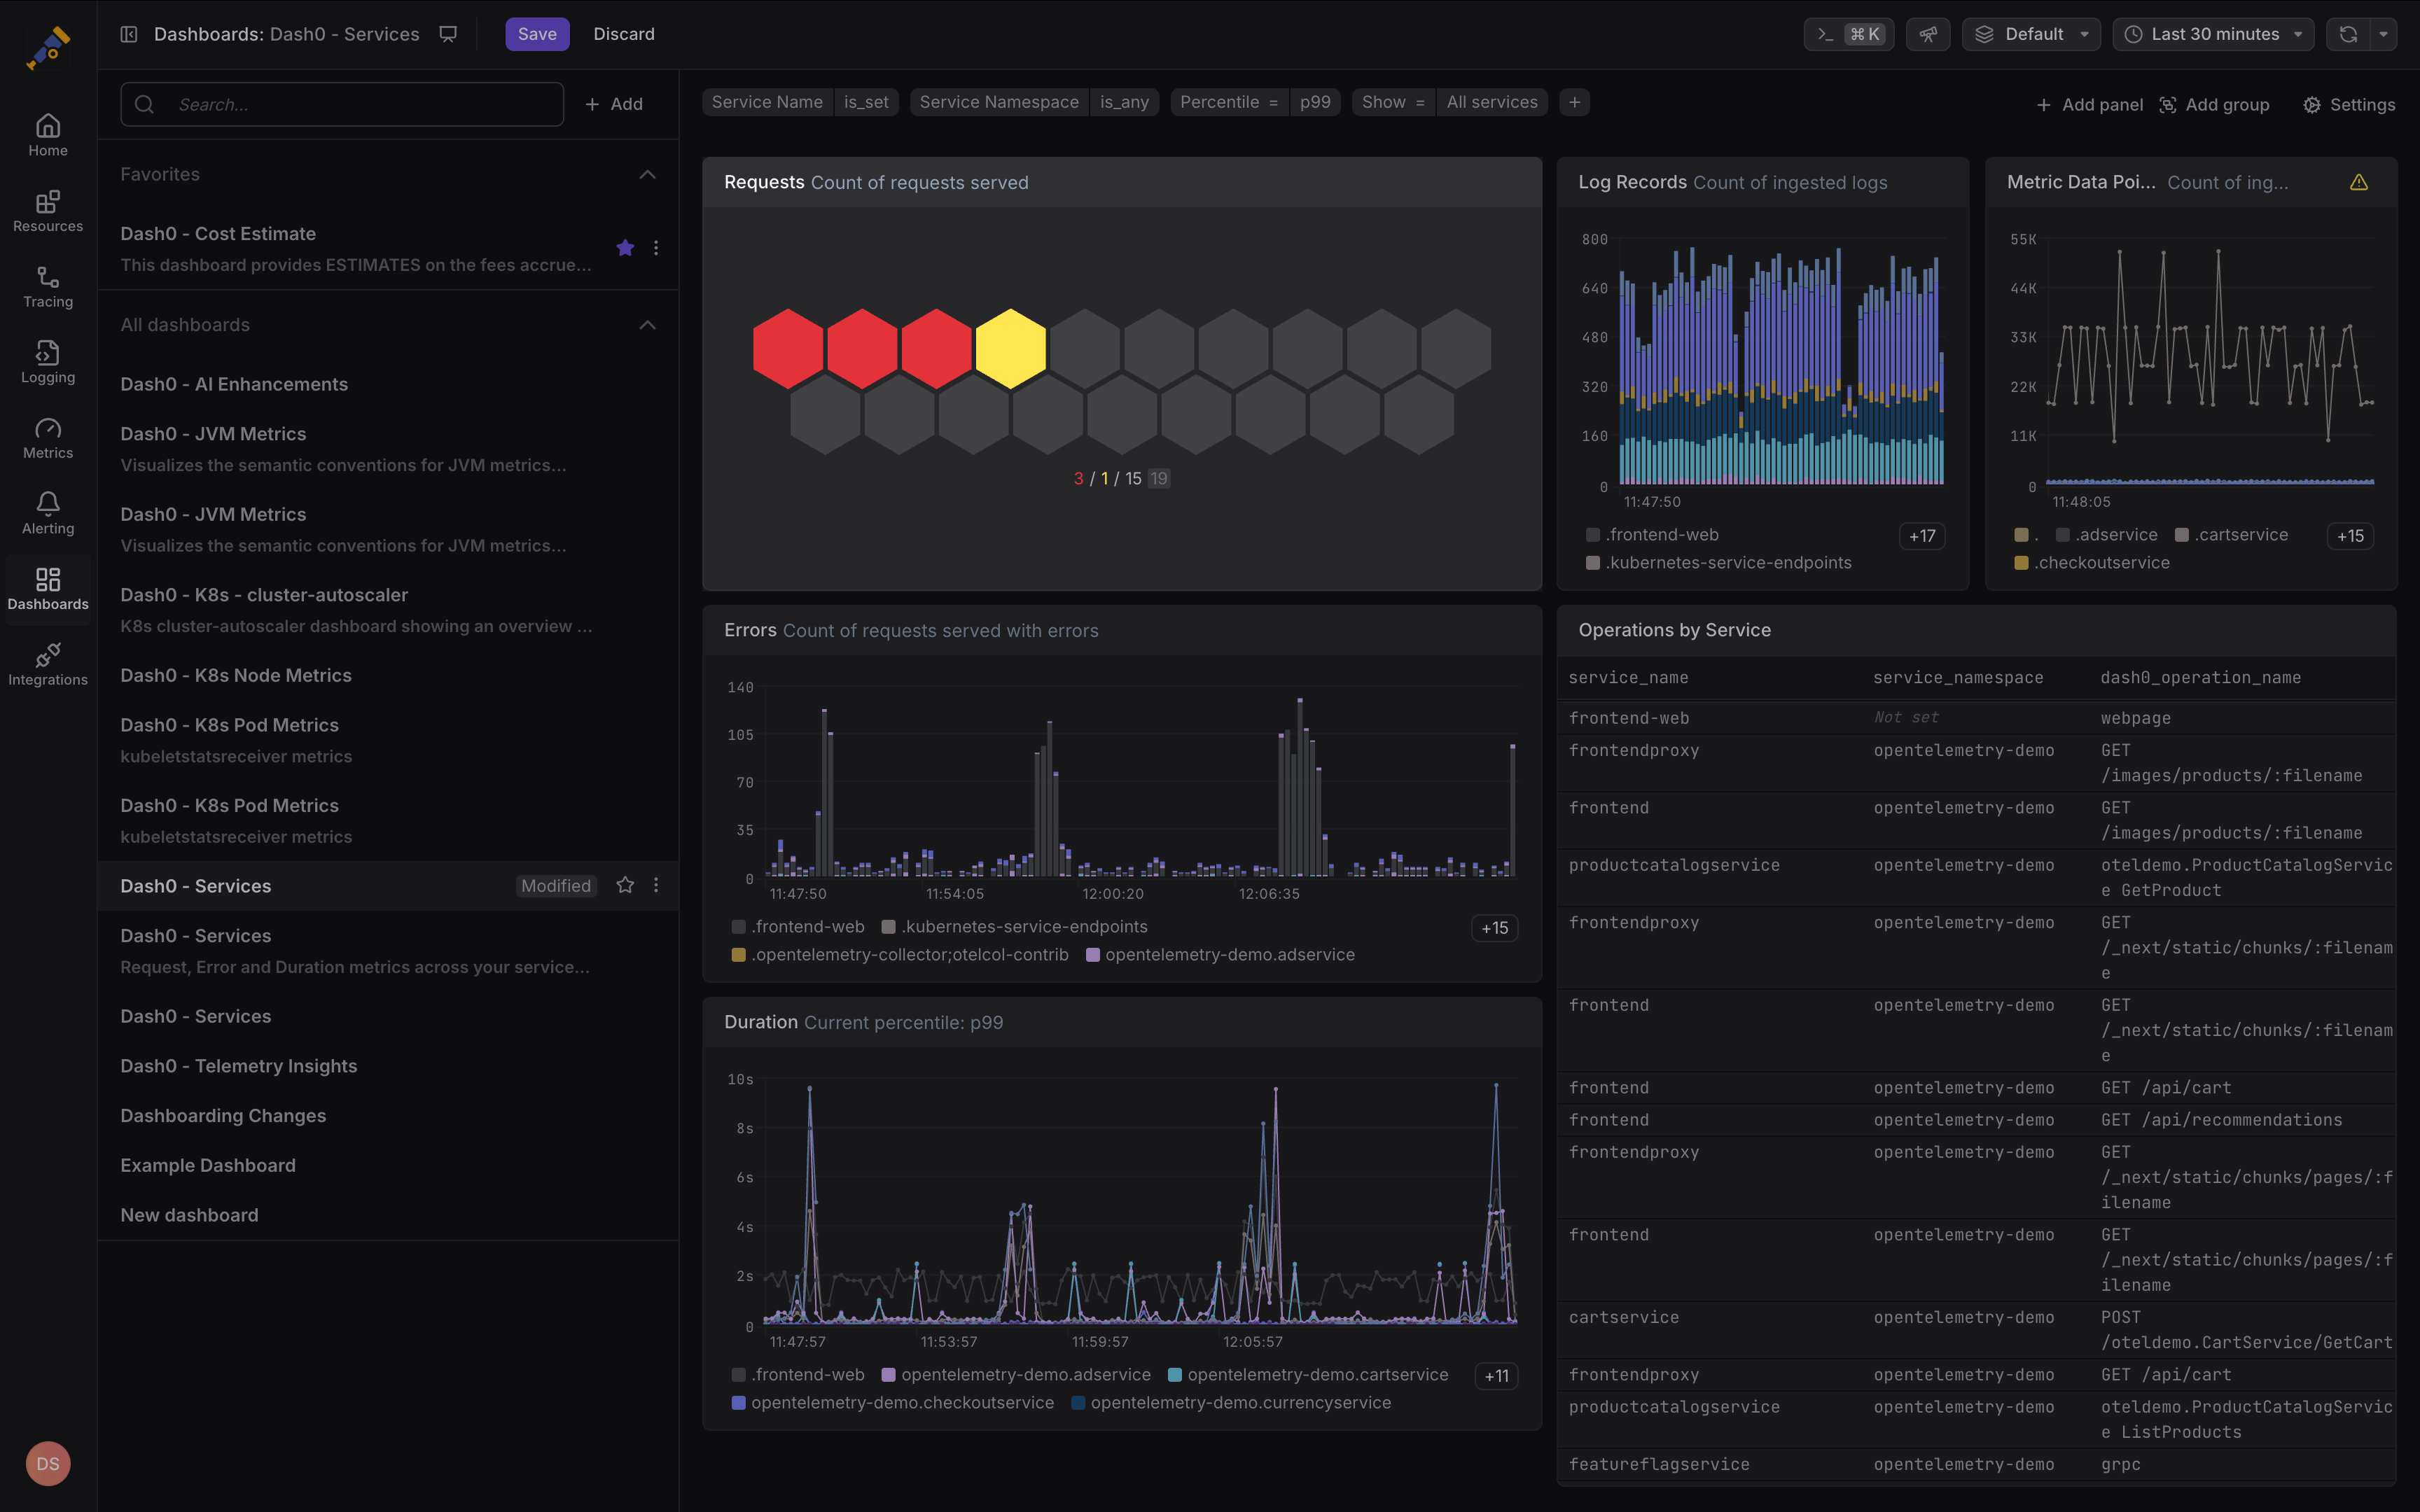
Task: Click the yellow hexagon in Requests panel
Action: pyautogui.click(x=1010, y=348)
